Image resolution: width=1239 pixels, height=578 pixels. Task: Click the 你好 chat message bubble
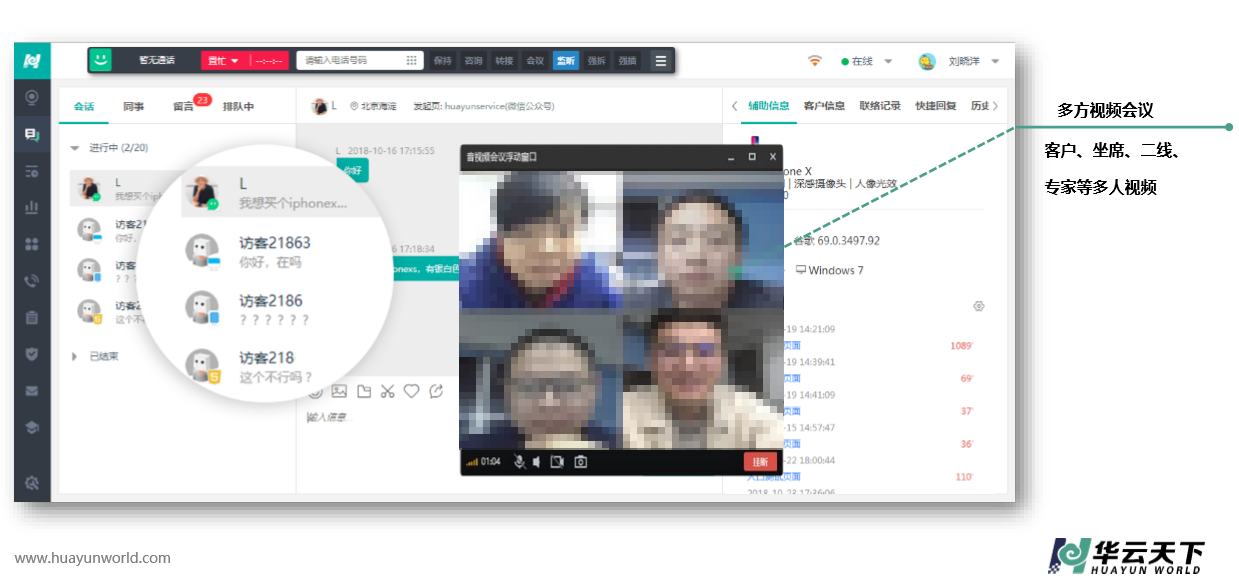pyautogui.click(x=352, y=171)
